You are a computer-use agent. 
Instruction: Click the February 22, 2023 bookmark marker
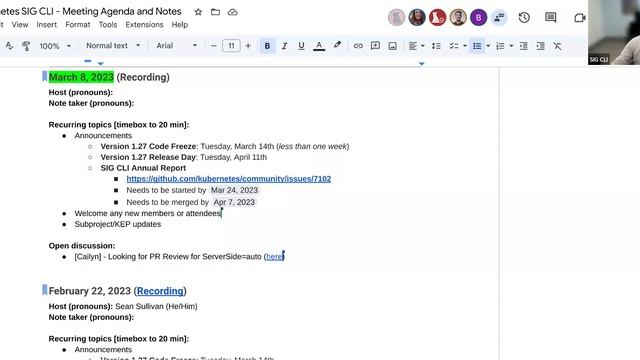[44, 290]
